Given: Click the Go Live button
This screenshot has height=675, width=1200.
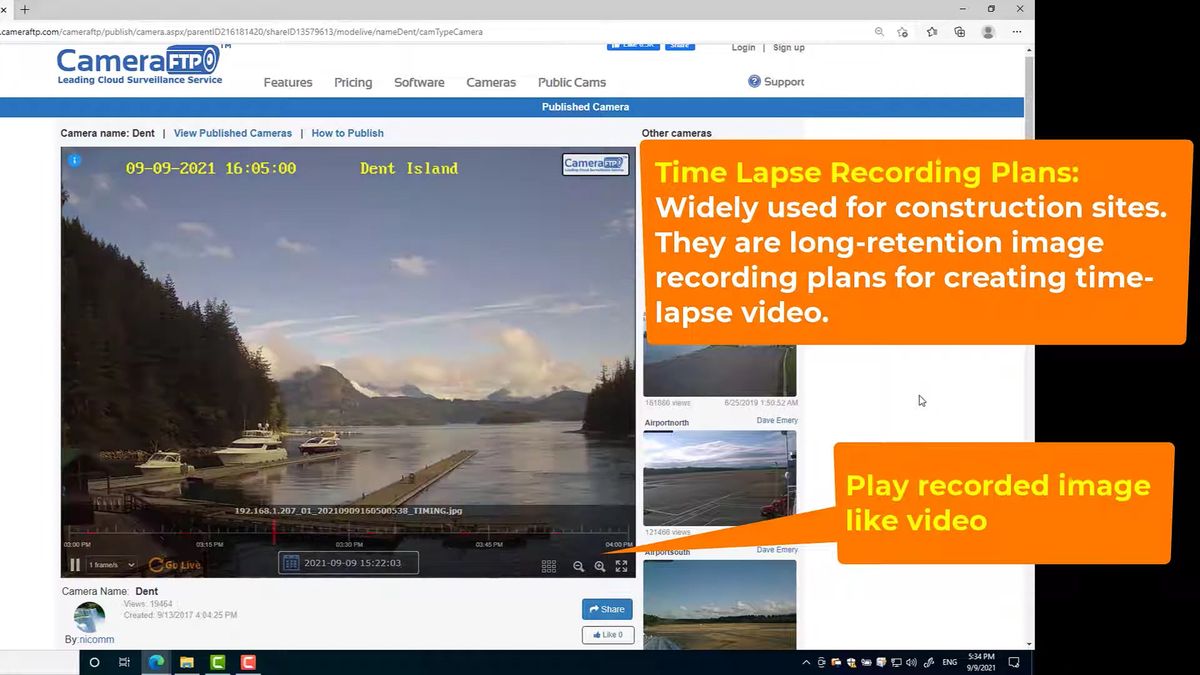Looking at the screenshot, I should [175, 565].
